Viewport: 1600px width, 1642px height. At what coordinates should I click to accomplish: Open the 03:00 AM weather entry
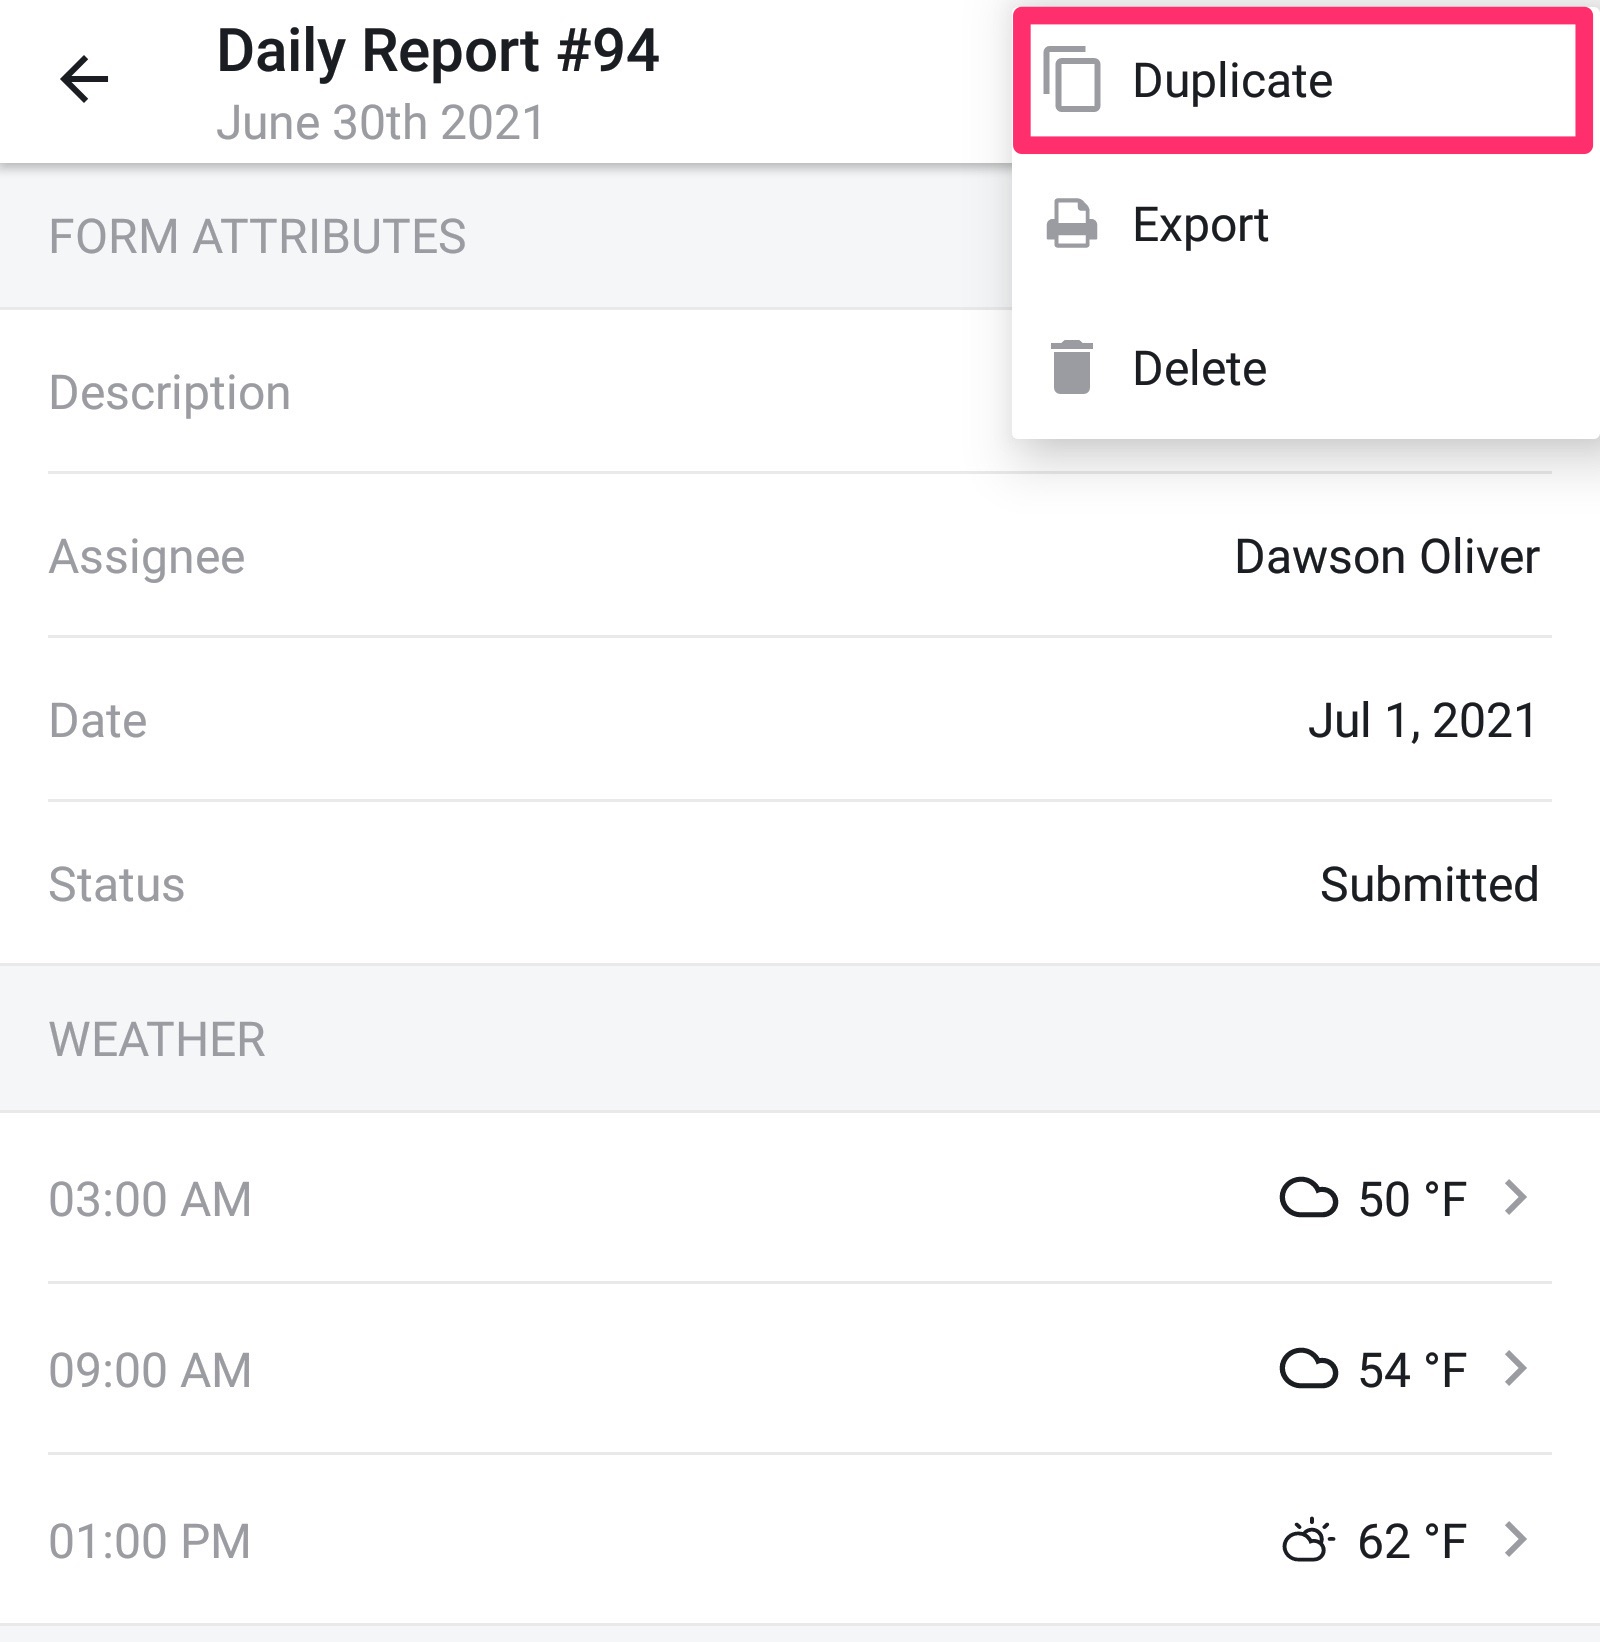click(800, 1198)
